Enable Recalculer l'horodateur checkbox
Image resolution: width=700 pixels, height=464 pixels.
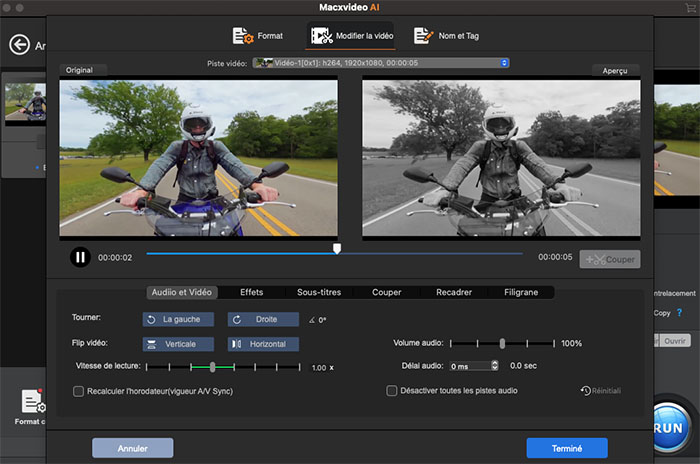point(79,391)
